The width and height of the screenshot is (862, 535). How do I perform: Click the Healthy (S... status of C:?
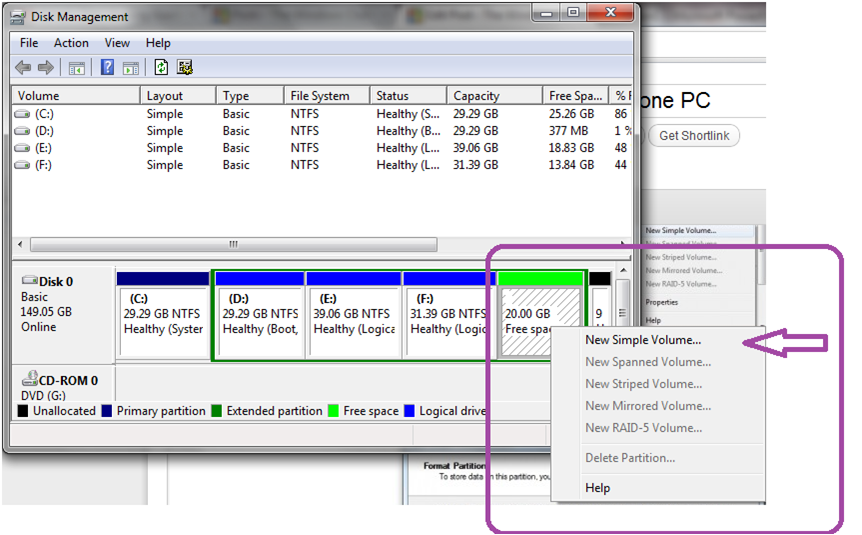(x=408, y=114)
